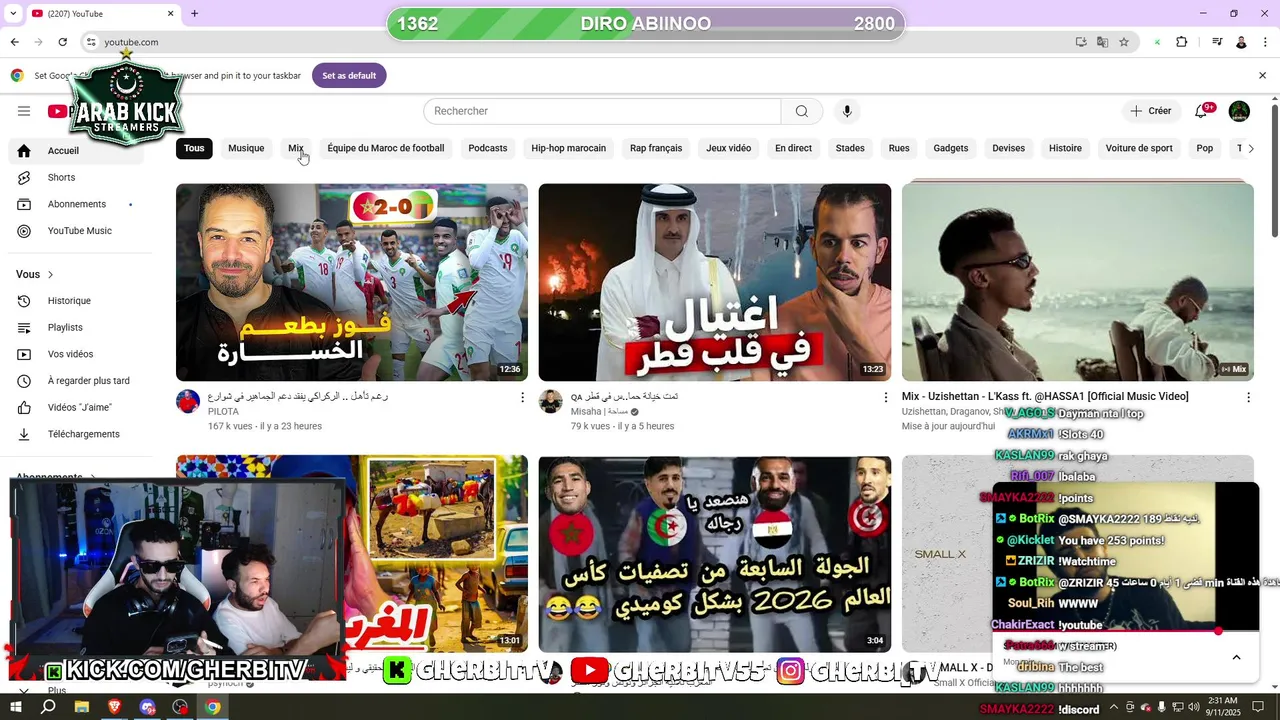The image size is (1280, 720).
Task: Open Chrome media controls icon
Action: click(x=1217, y=42)
